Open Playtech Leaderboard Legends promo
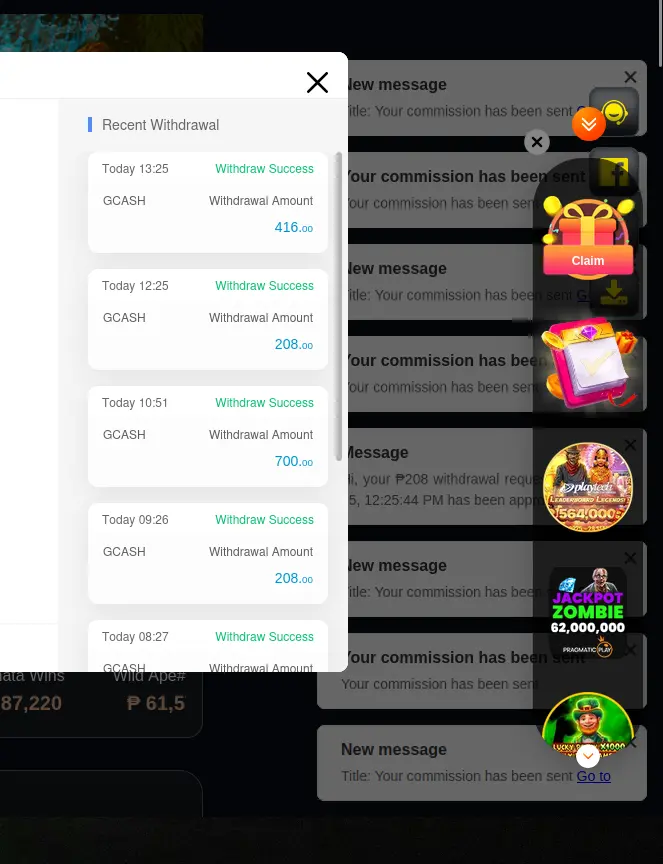Viewport: 663px width, 864px height. click(588, 487)
